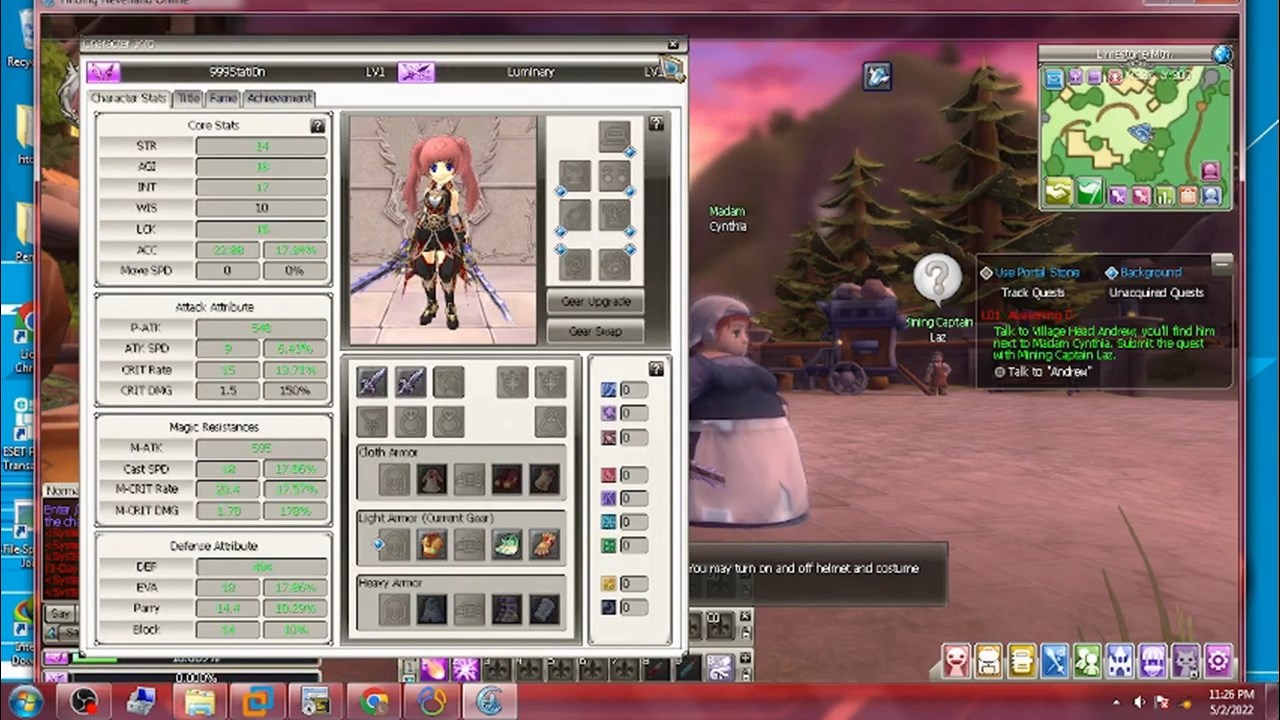Screen dimensions: 1280x720
Task: Open the yellow scroll menu icon
Action: point(1022,661)
